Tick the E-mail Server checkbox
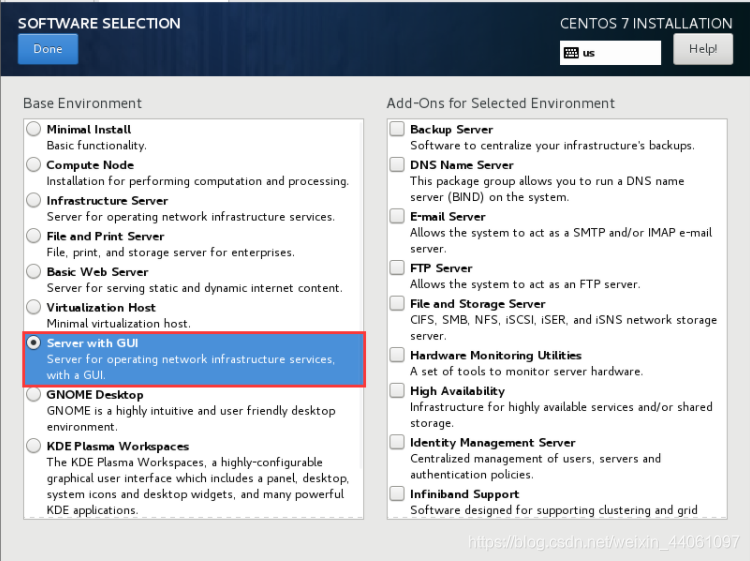Image resolution: width=750 pixels, height=561 pixels. pos(397,216)
